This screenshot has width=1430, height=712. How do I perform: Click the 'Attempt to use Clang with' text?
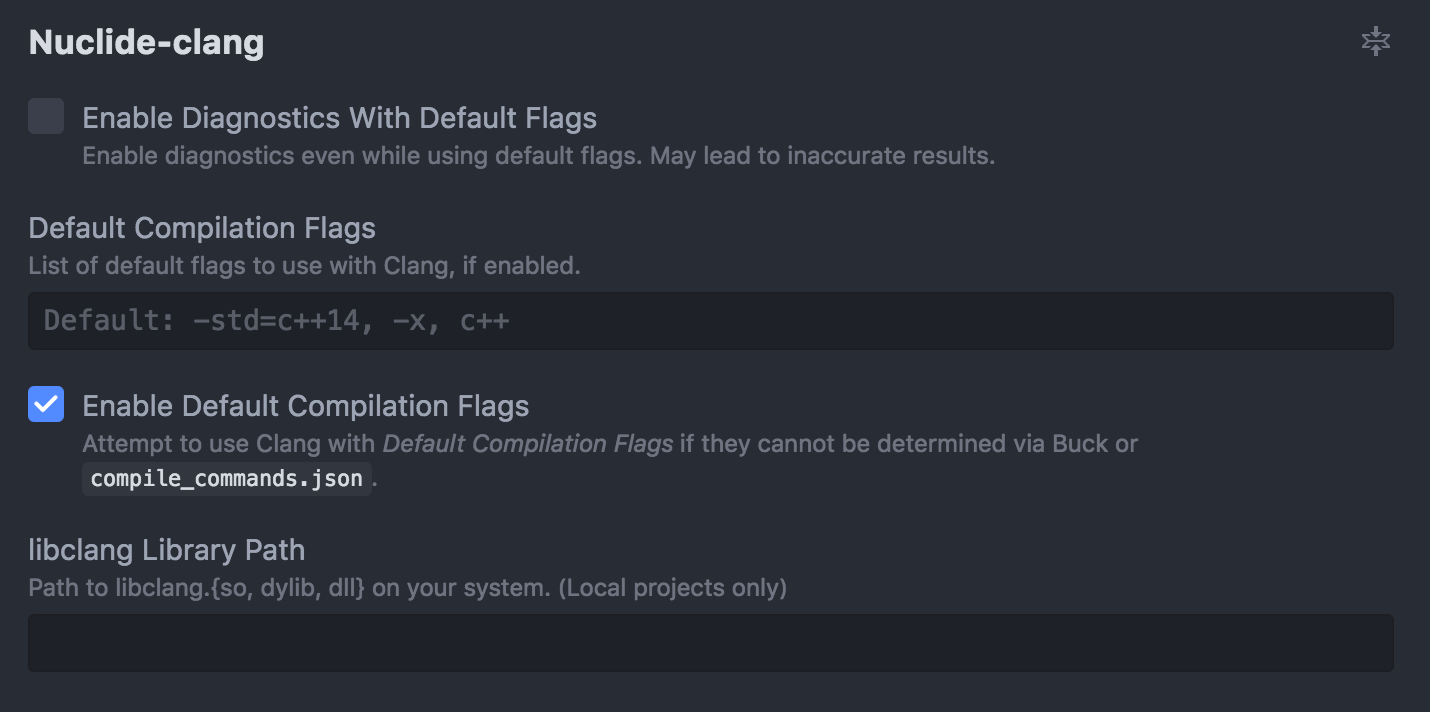click(229, 444)
